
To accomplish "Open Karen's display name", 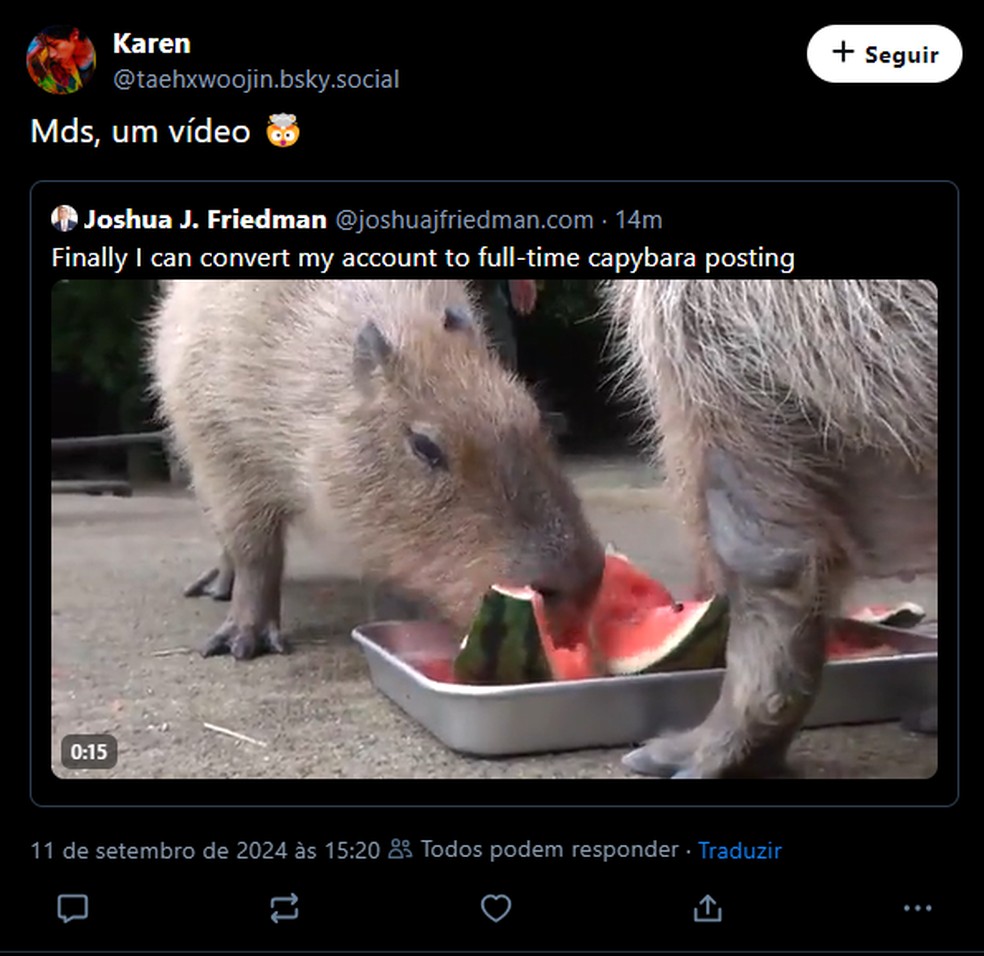I will tap(152, 43).
